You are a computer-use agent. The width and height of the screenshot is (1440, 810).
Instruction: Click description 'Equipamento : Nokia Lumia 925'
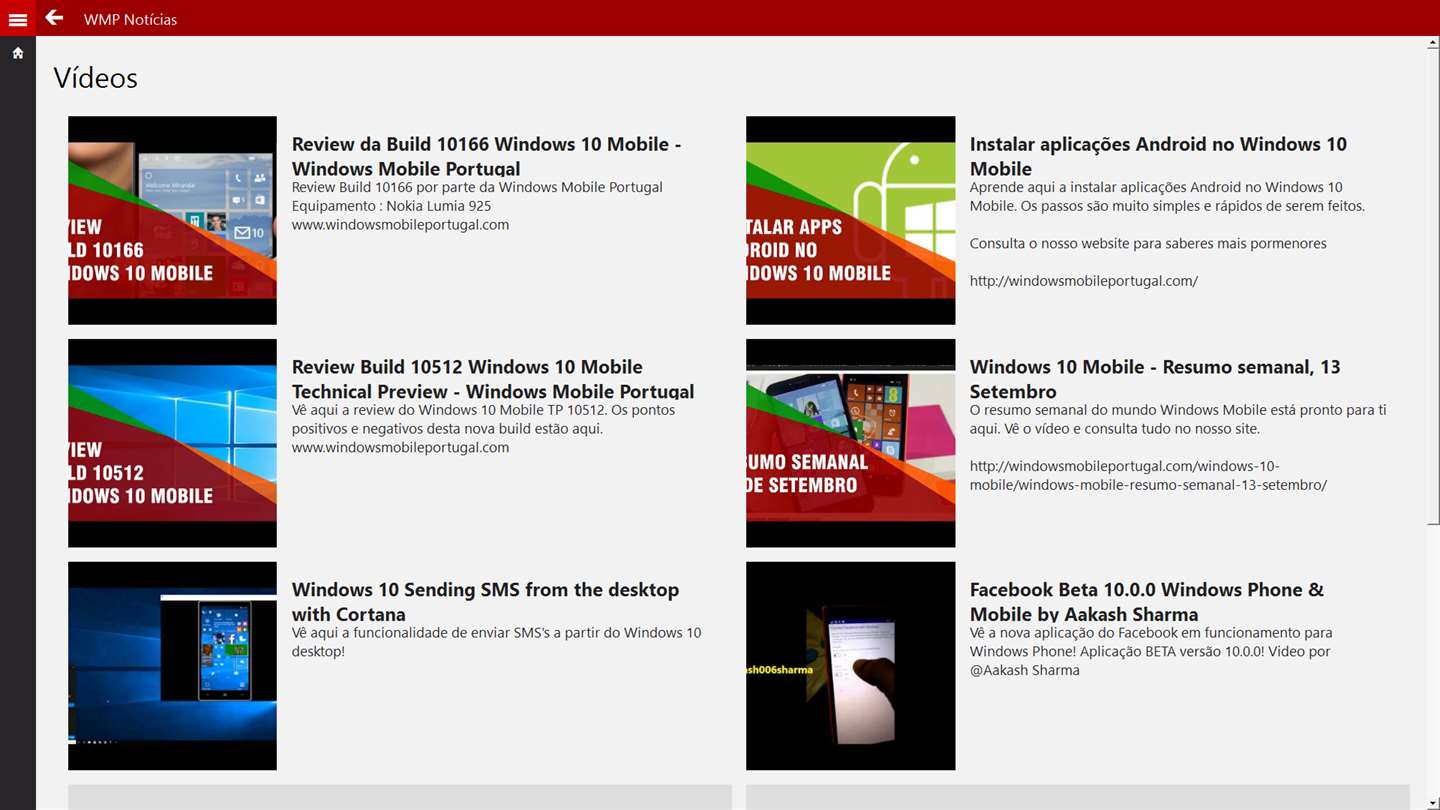pos(391,206)
